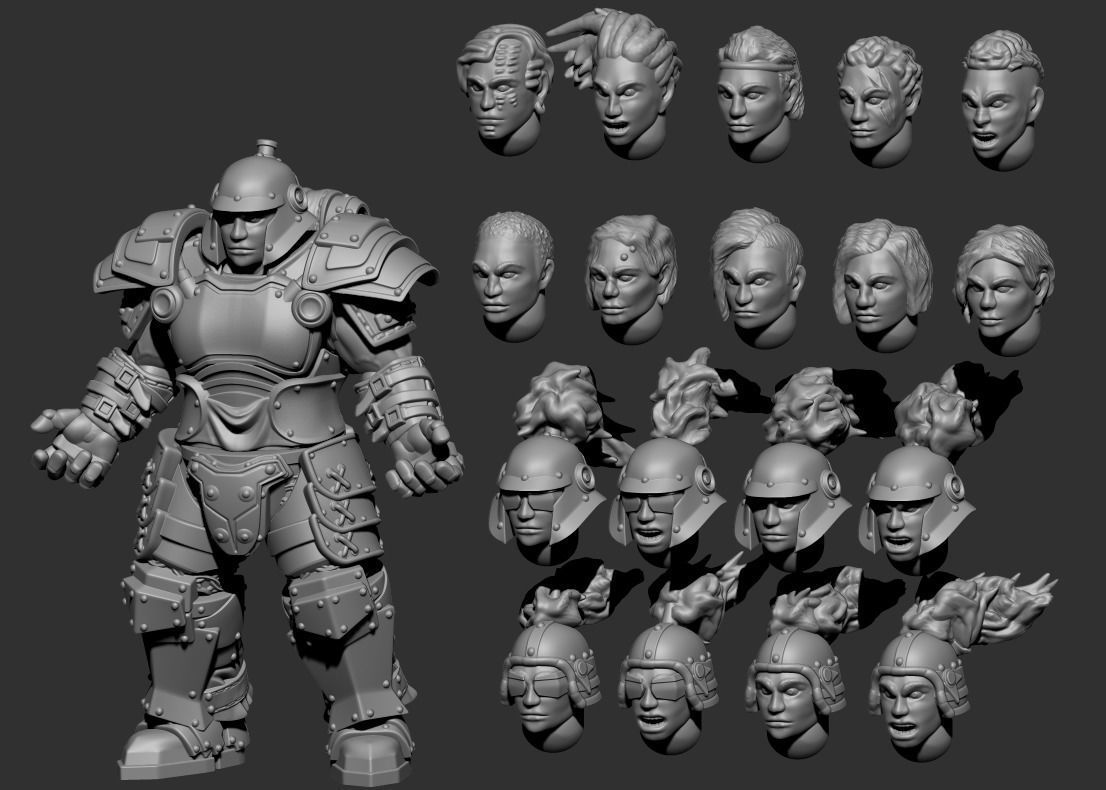Screen dimensions: 1106x790
Task: Select the head with short cropped textured hair
Action: (x=512, y=276)
